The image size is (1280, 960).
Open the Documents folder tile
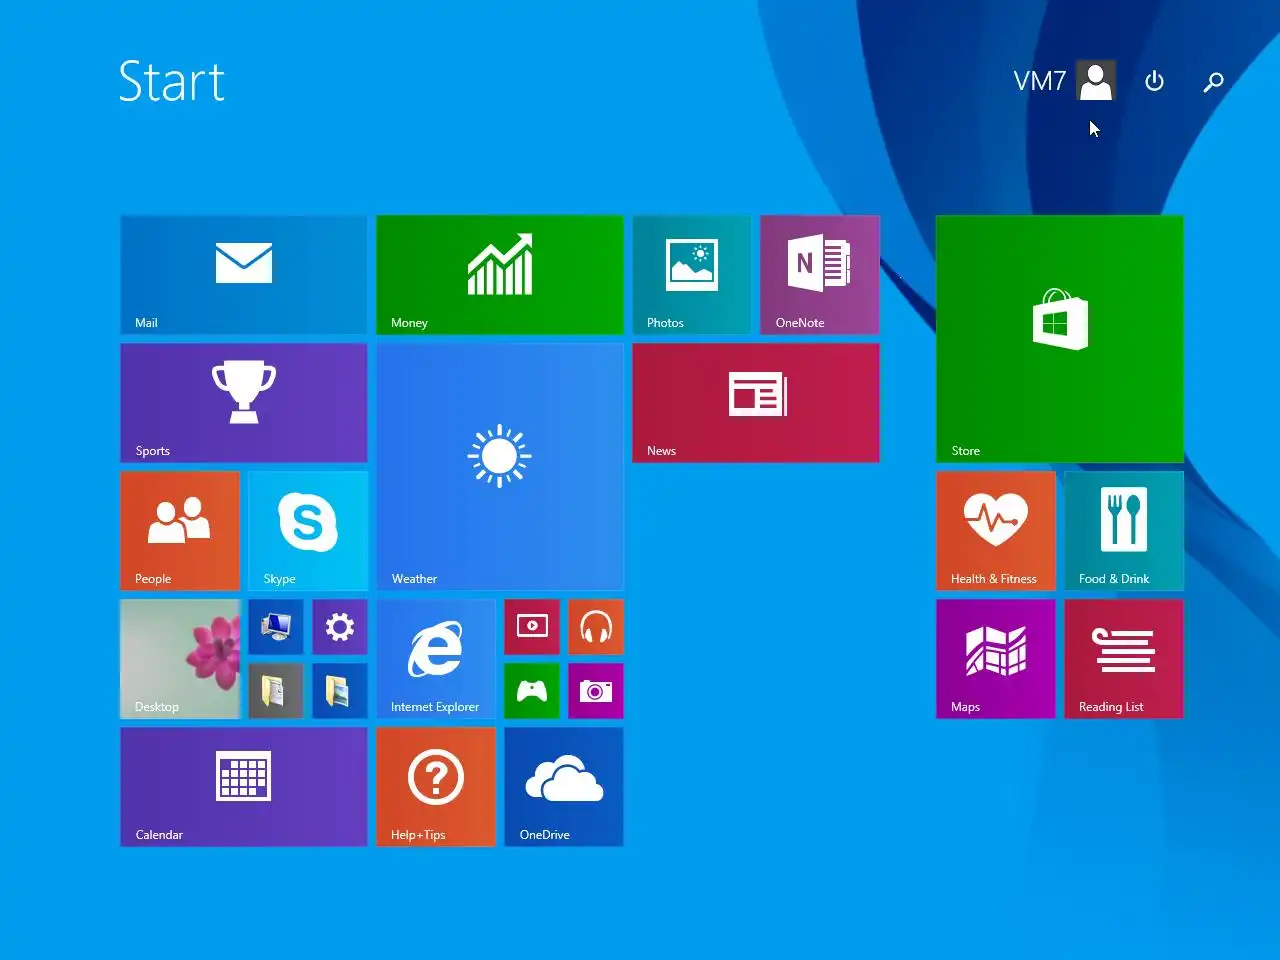coord(276,691)
